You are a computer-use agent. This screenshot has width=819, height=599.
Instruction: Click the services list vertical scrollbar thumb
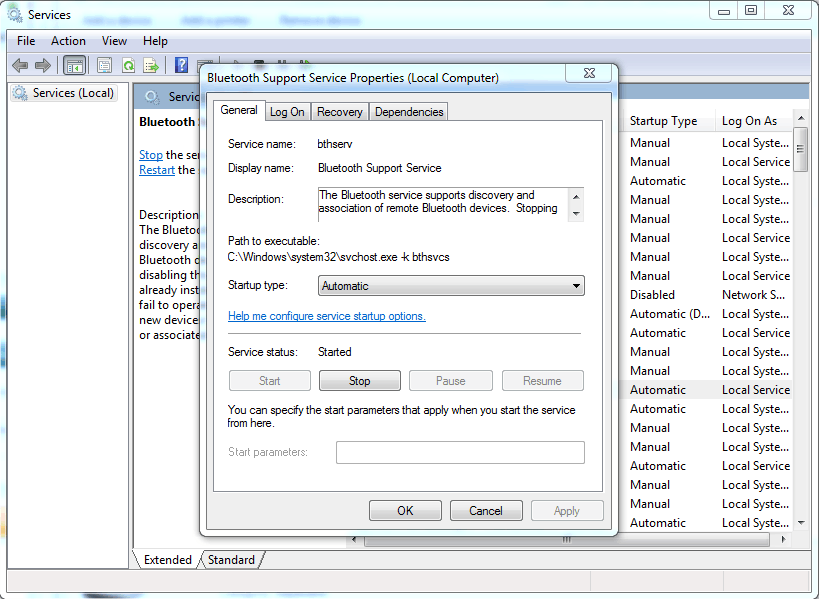coord(801,149)
